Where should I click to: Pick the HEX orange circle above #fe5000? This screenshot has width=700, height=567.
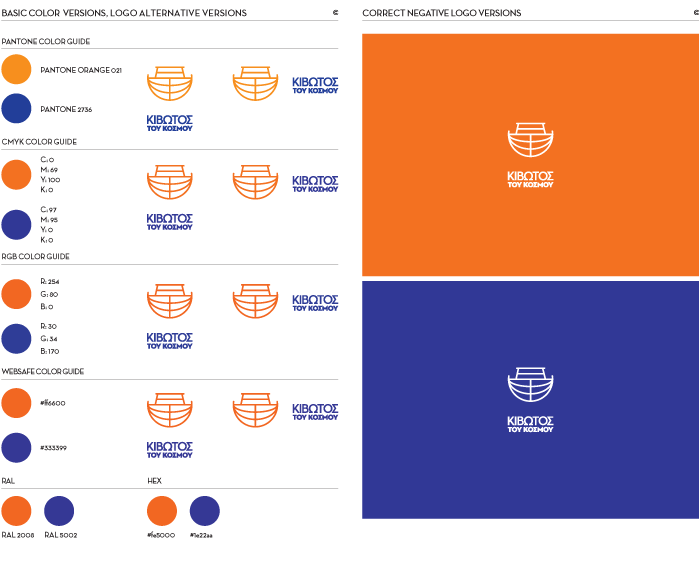point(162,511)
